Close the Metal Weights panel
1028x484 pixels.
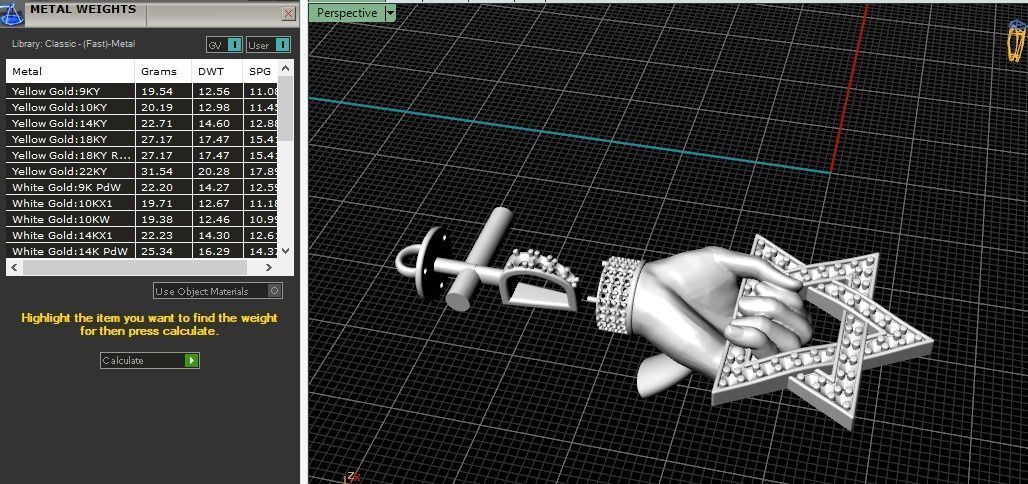288,13
